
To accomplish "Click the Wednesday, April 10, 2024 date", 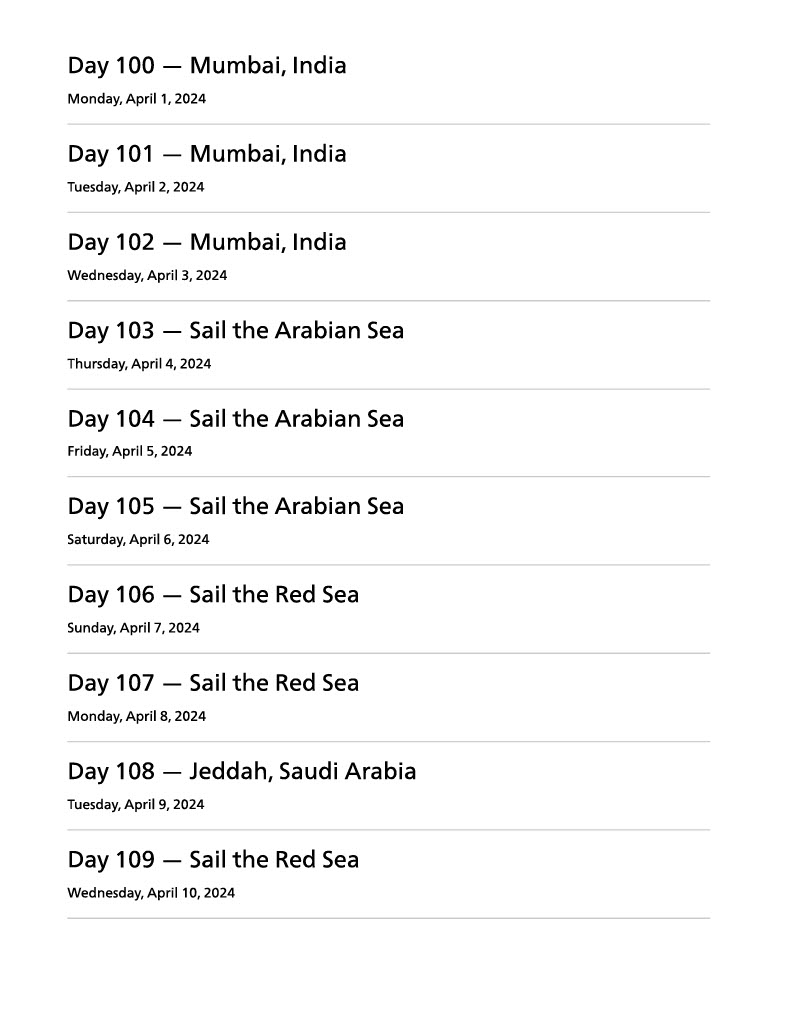I will tap(151, 893).
